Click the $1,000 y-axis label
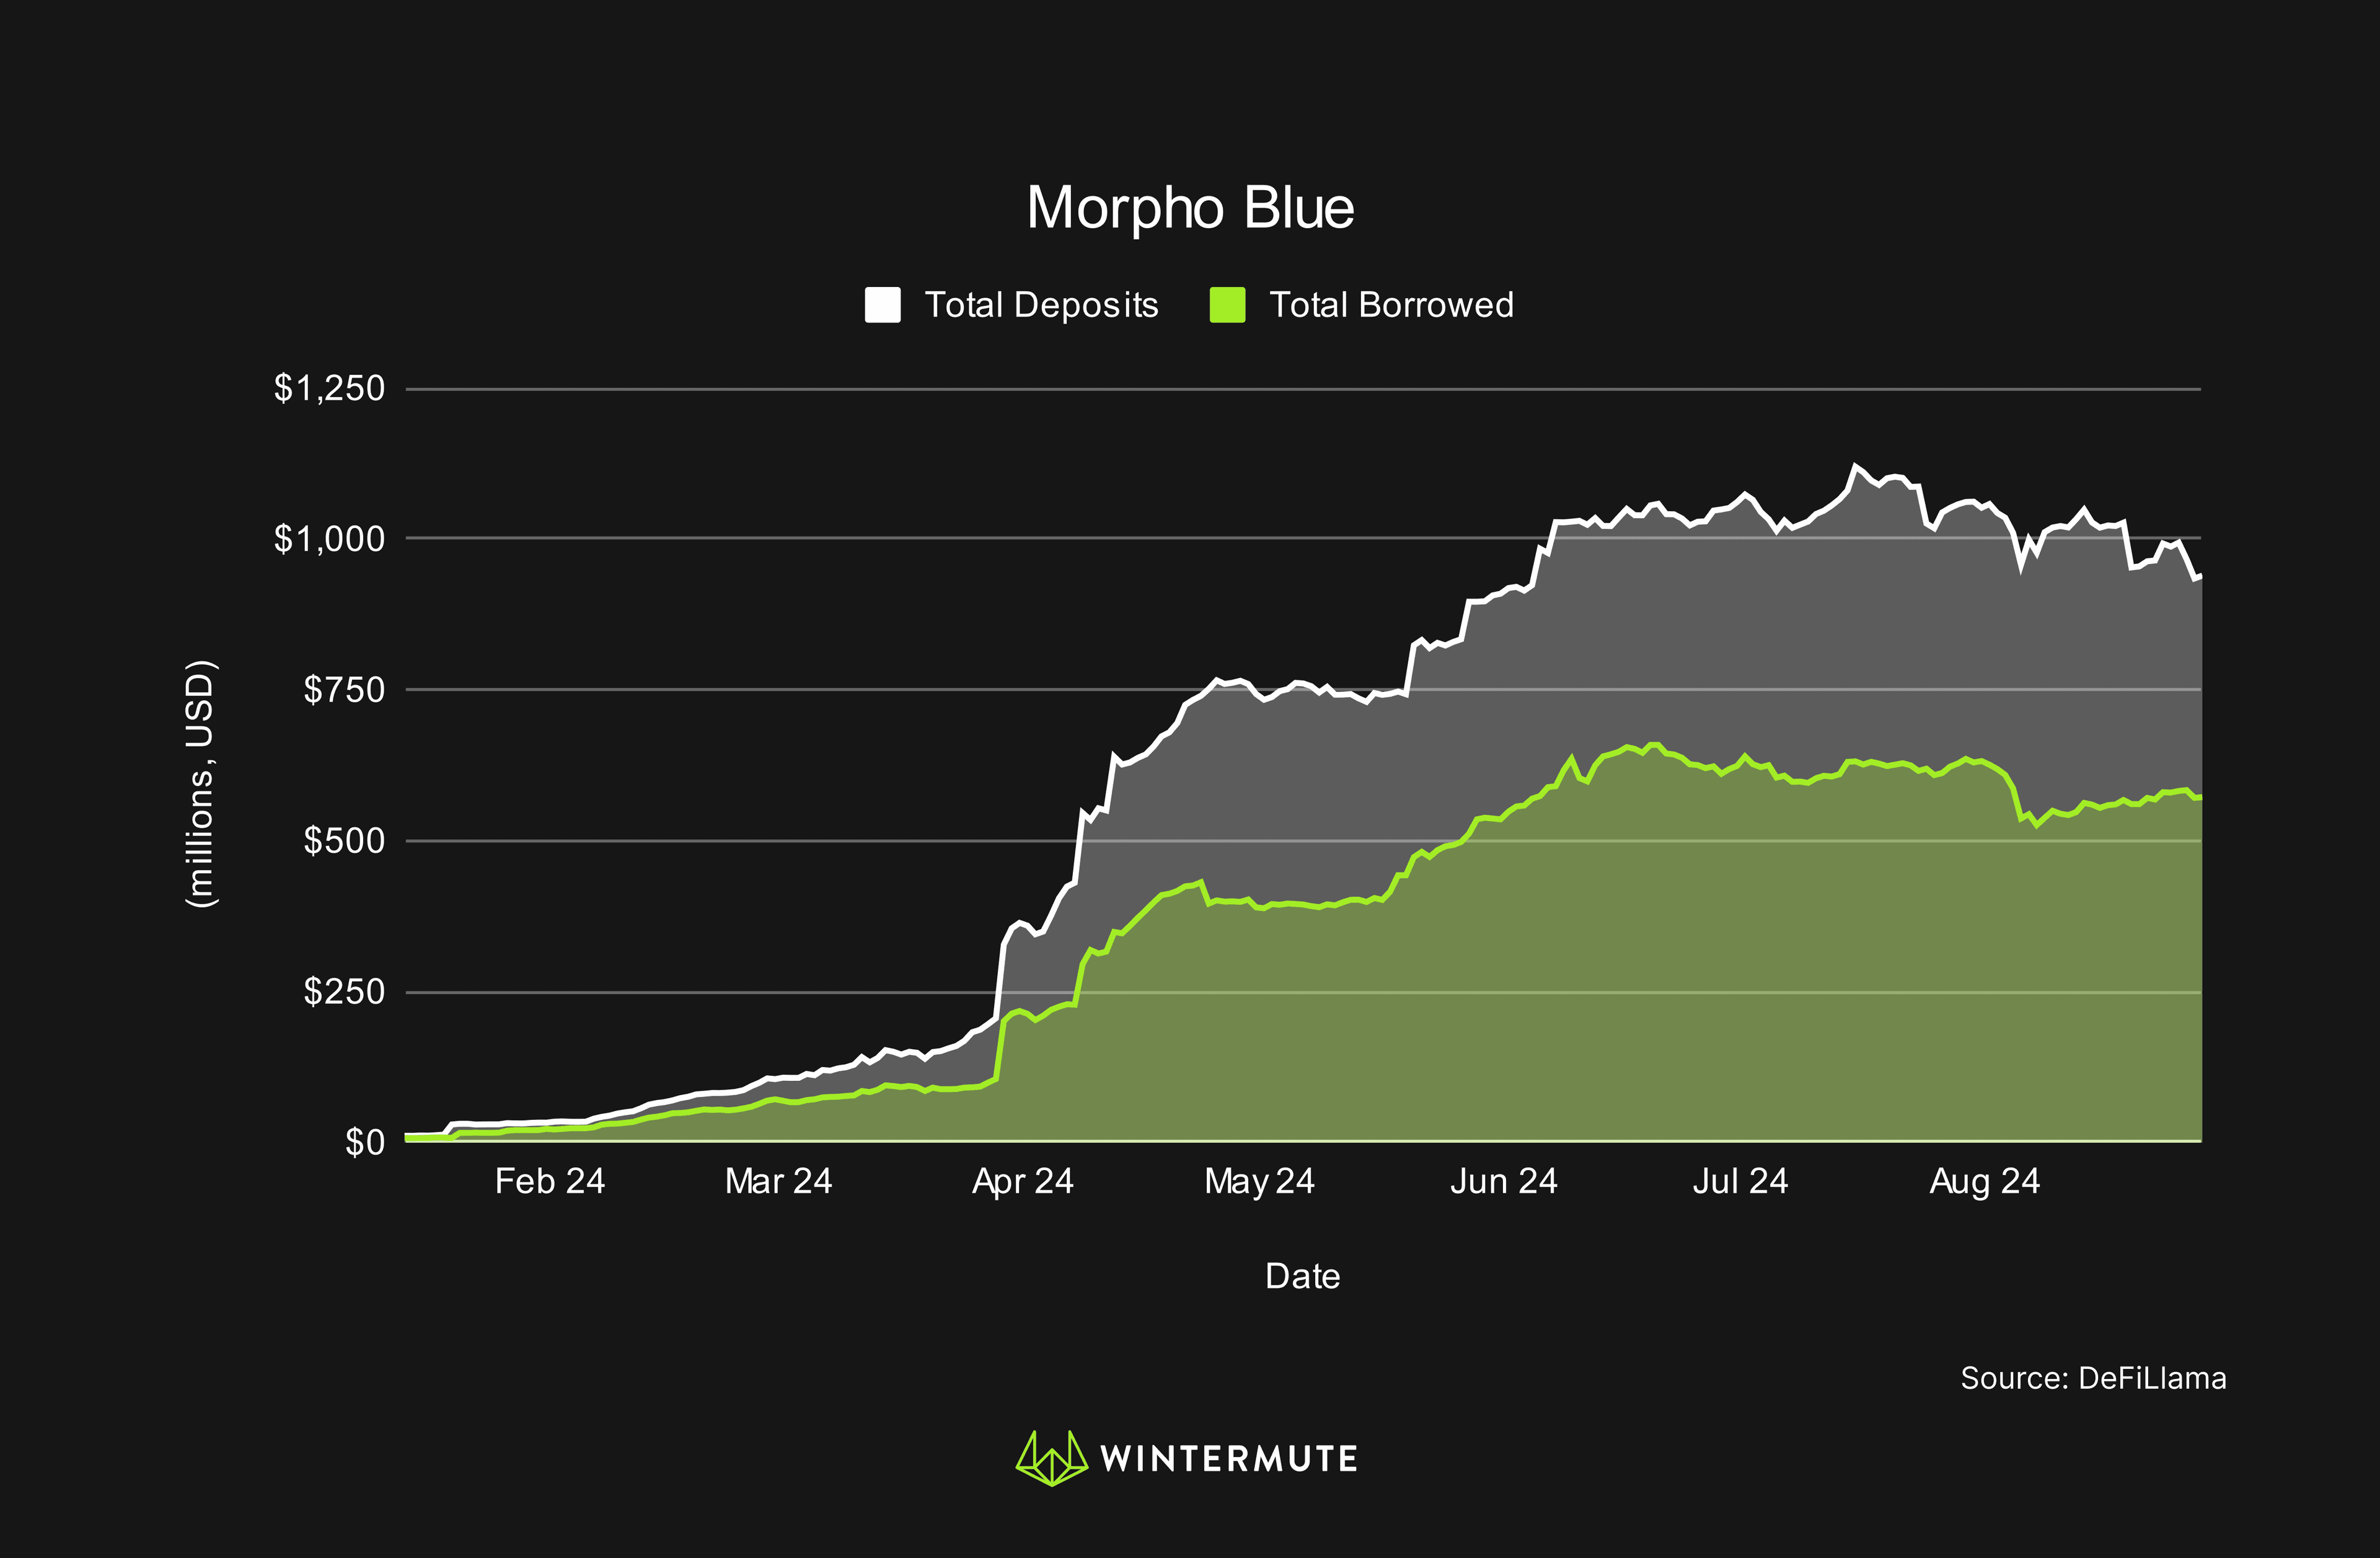This screenshot has width=2380, height=1558. tap(329, 539)
